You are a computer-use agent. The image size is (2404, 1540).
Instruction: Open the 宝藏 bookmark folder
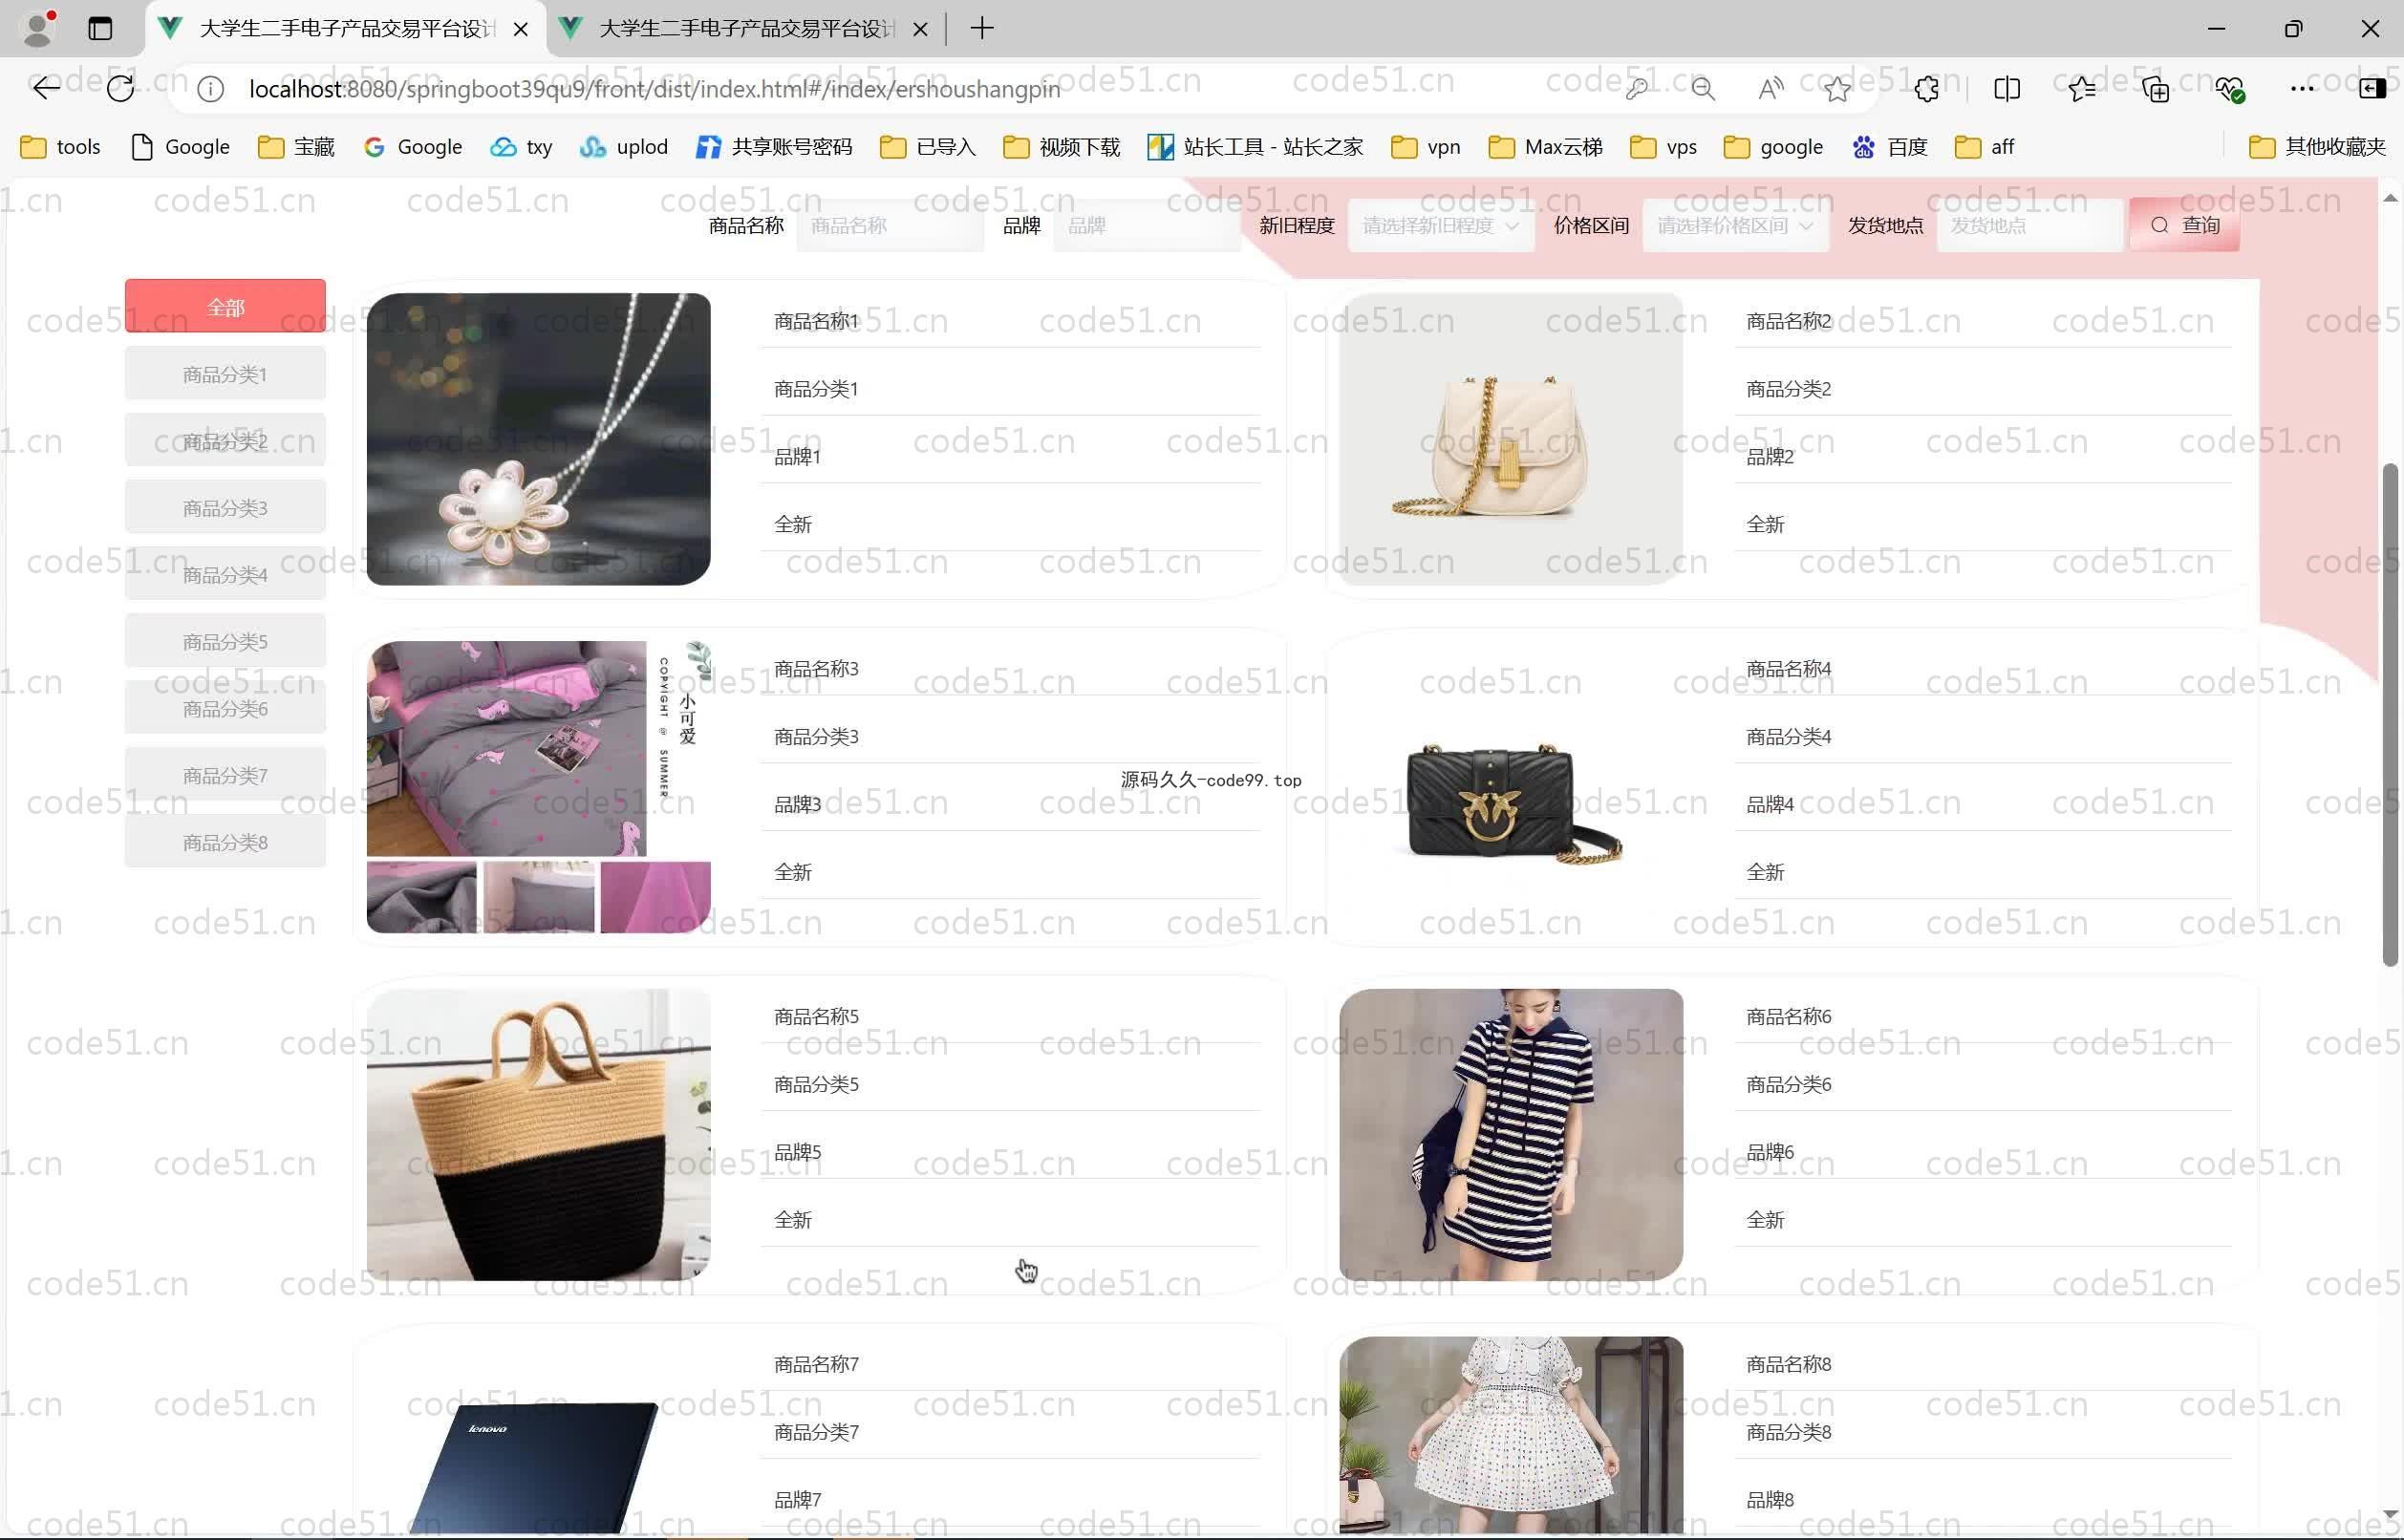click(296, 147)
